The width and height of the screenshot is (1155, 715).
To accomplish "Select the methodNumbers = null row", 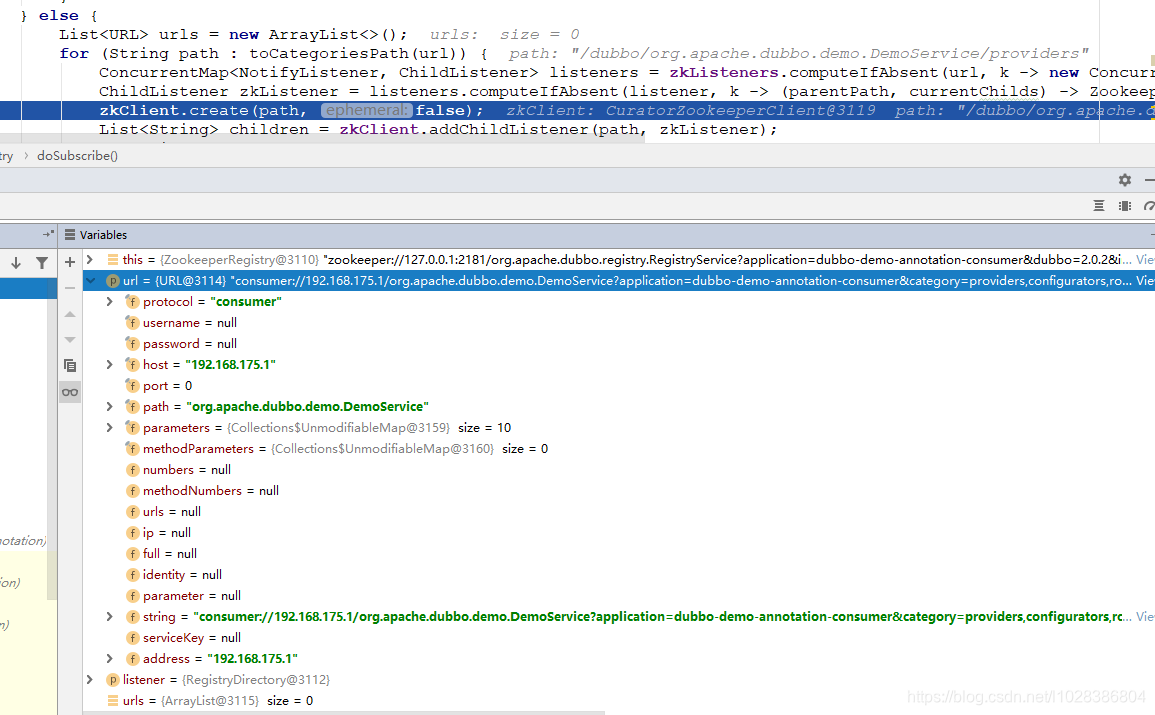I will 619,490.
